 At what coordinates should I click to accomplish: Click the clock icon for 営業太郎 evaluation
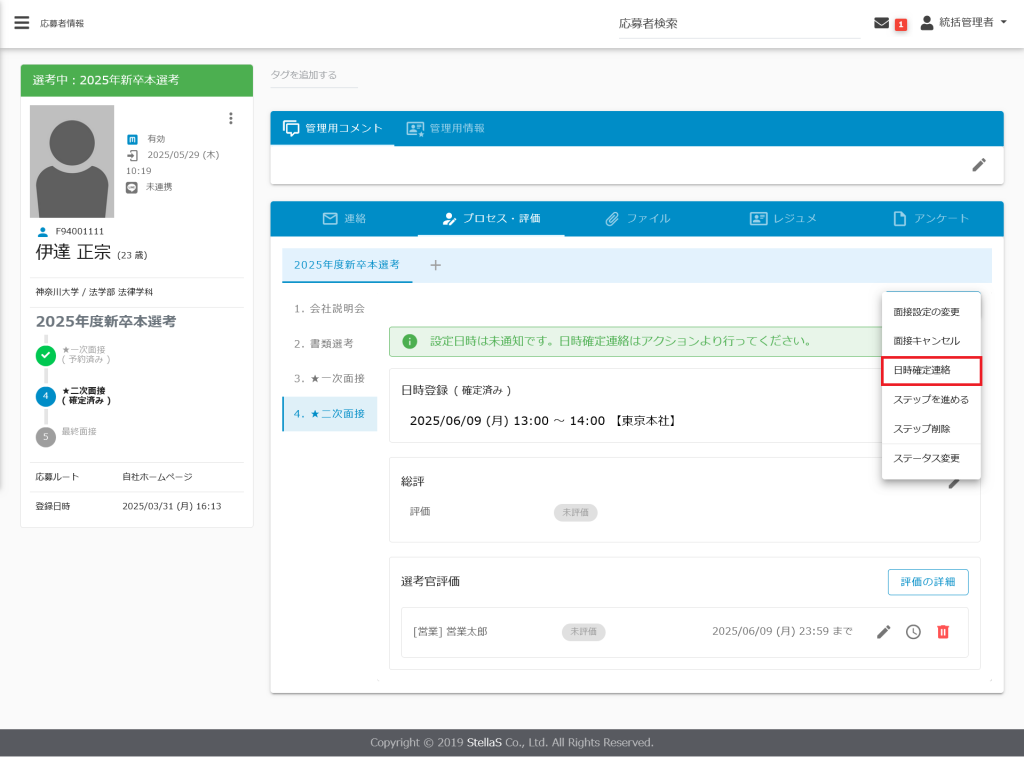pos(913,632)
